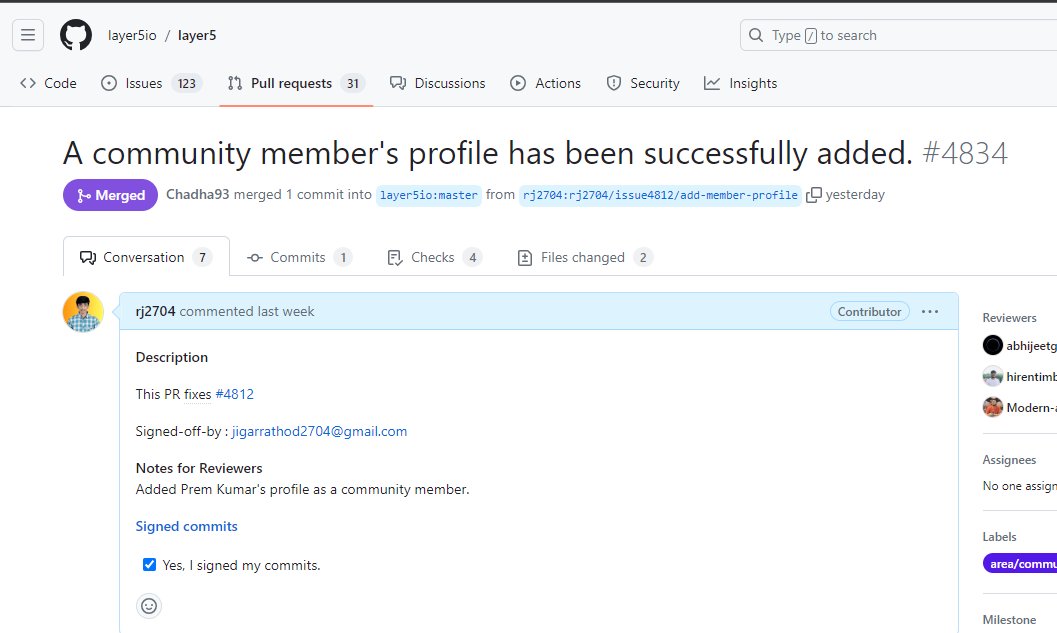This screenshot has height=633, width=1057.
Task: Open the layer5 repository link
Action: 197,36
